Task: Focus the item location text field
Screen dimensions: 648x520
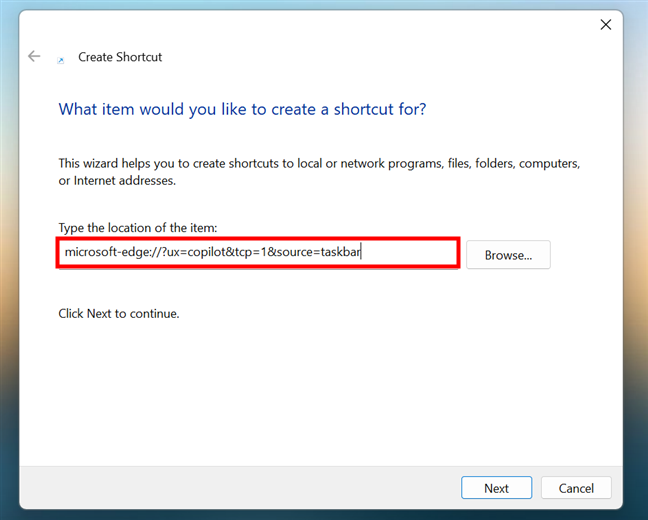Action: [x=258, y=252]
